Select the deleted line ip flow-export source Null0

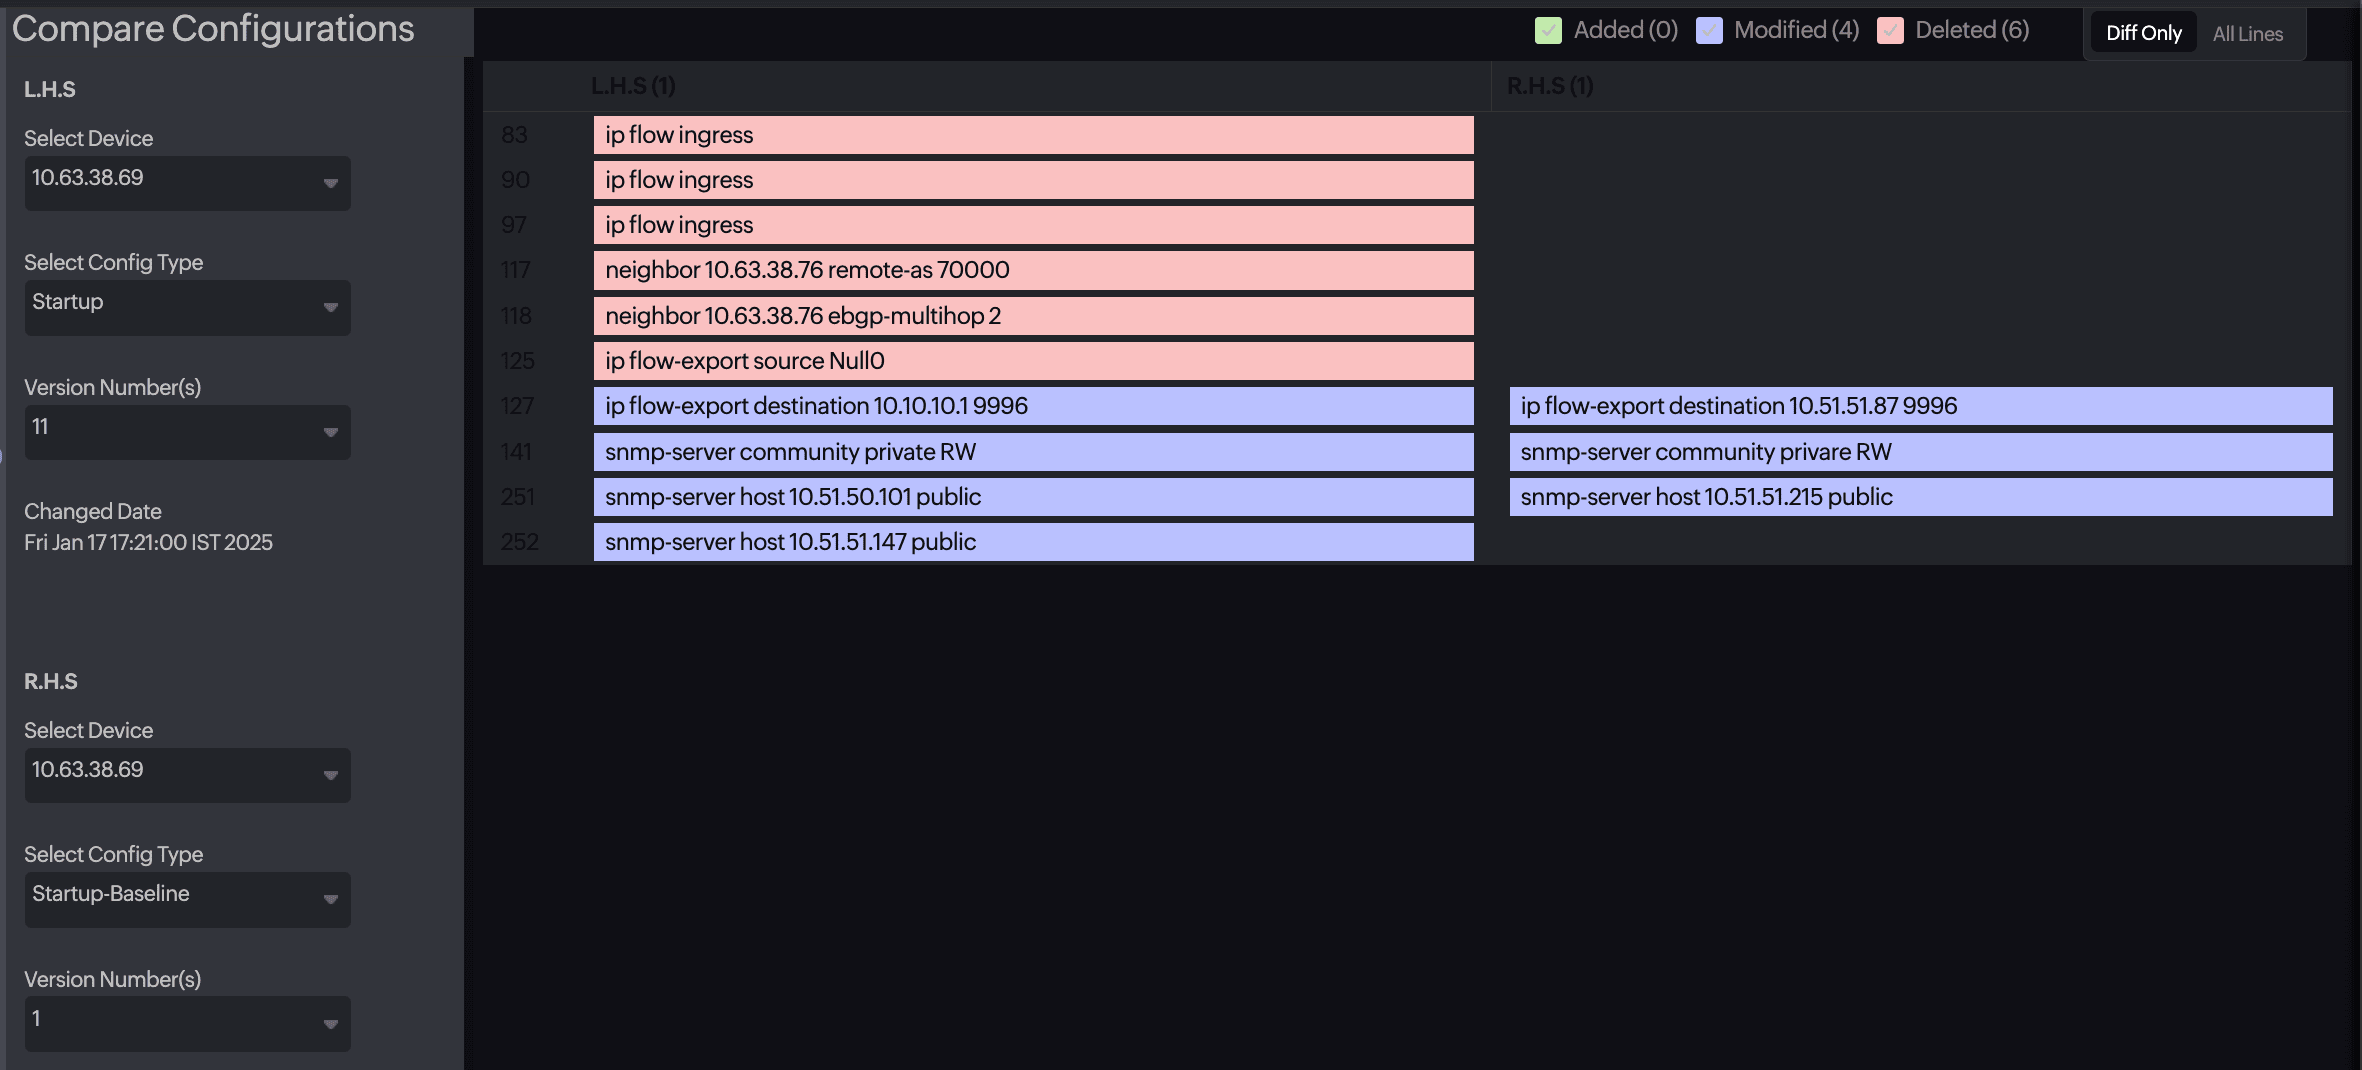(x=1033, y=360)
